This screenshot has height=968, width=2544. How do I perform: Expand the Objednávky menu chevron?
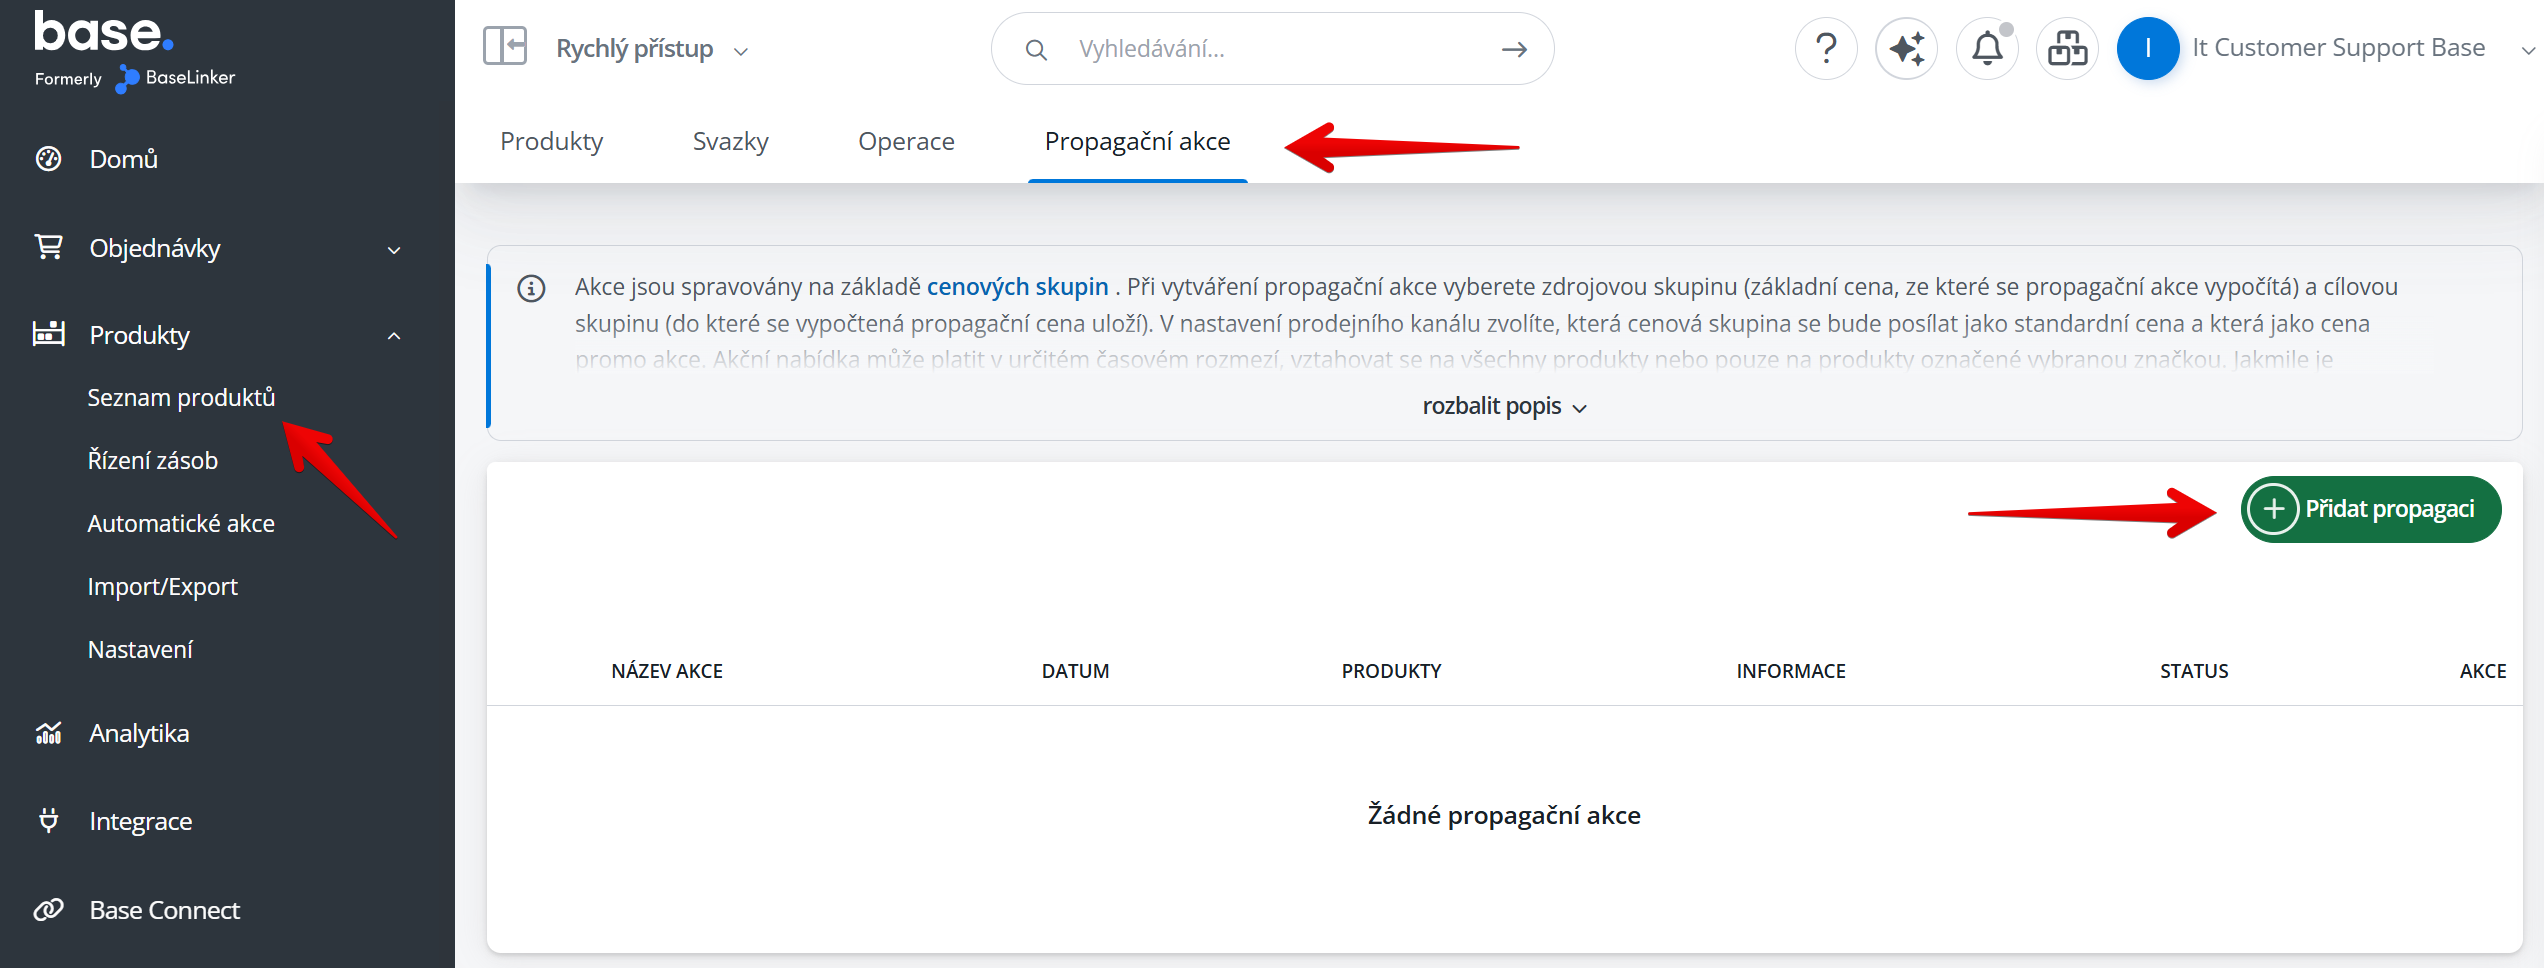[394, 250]
